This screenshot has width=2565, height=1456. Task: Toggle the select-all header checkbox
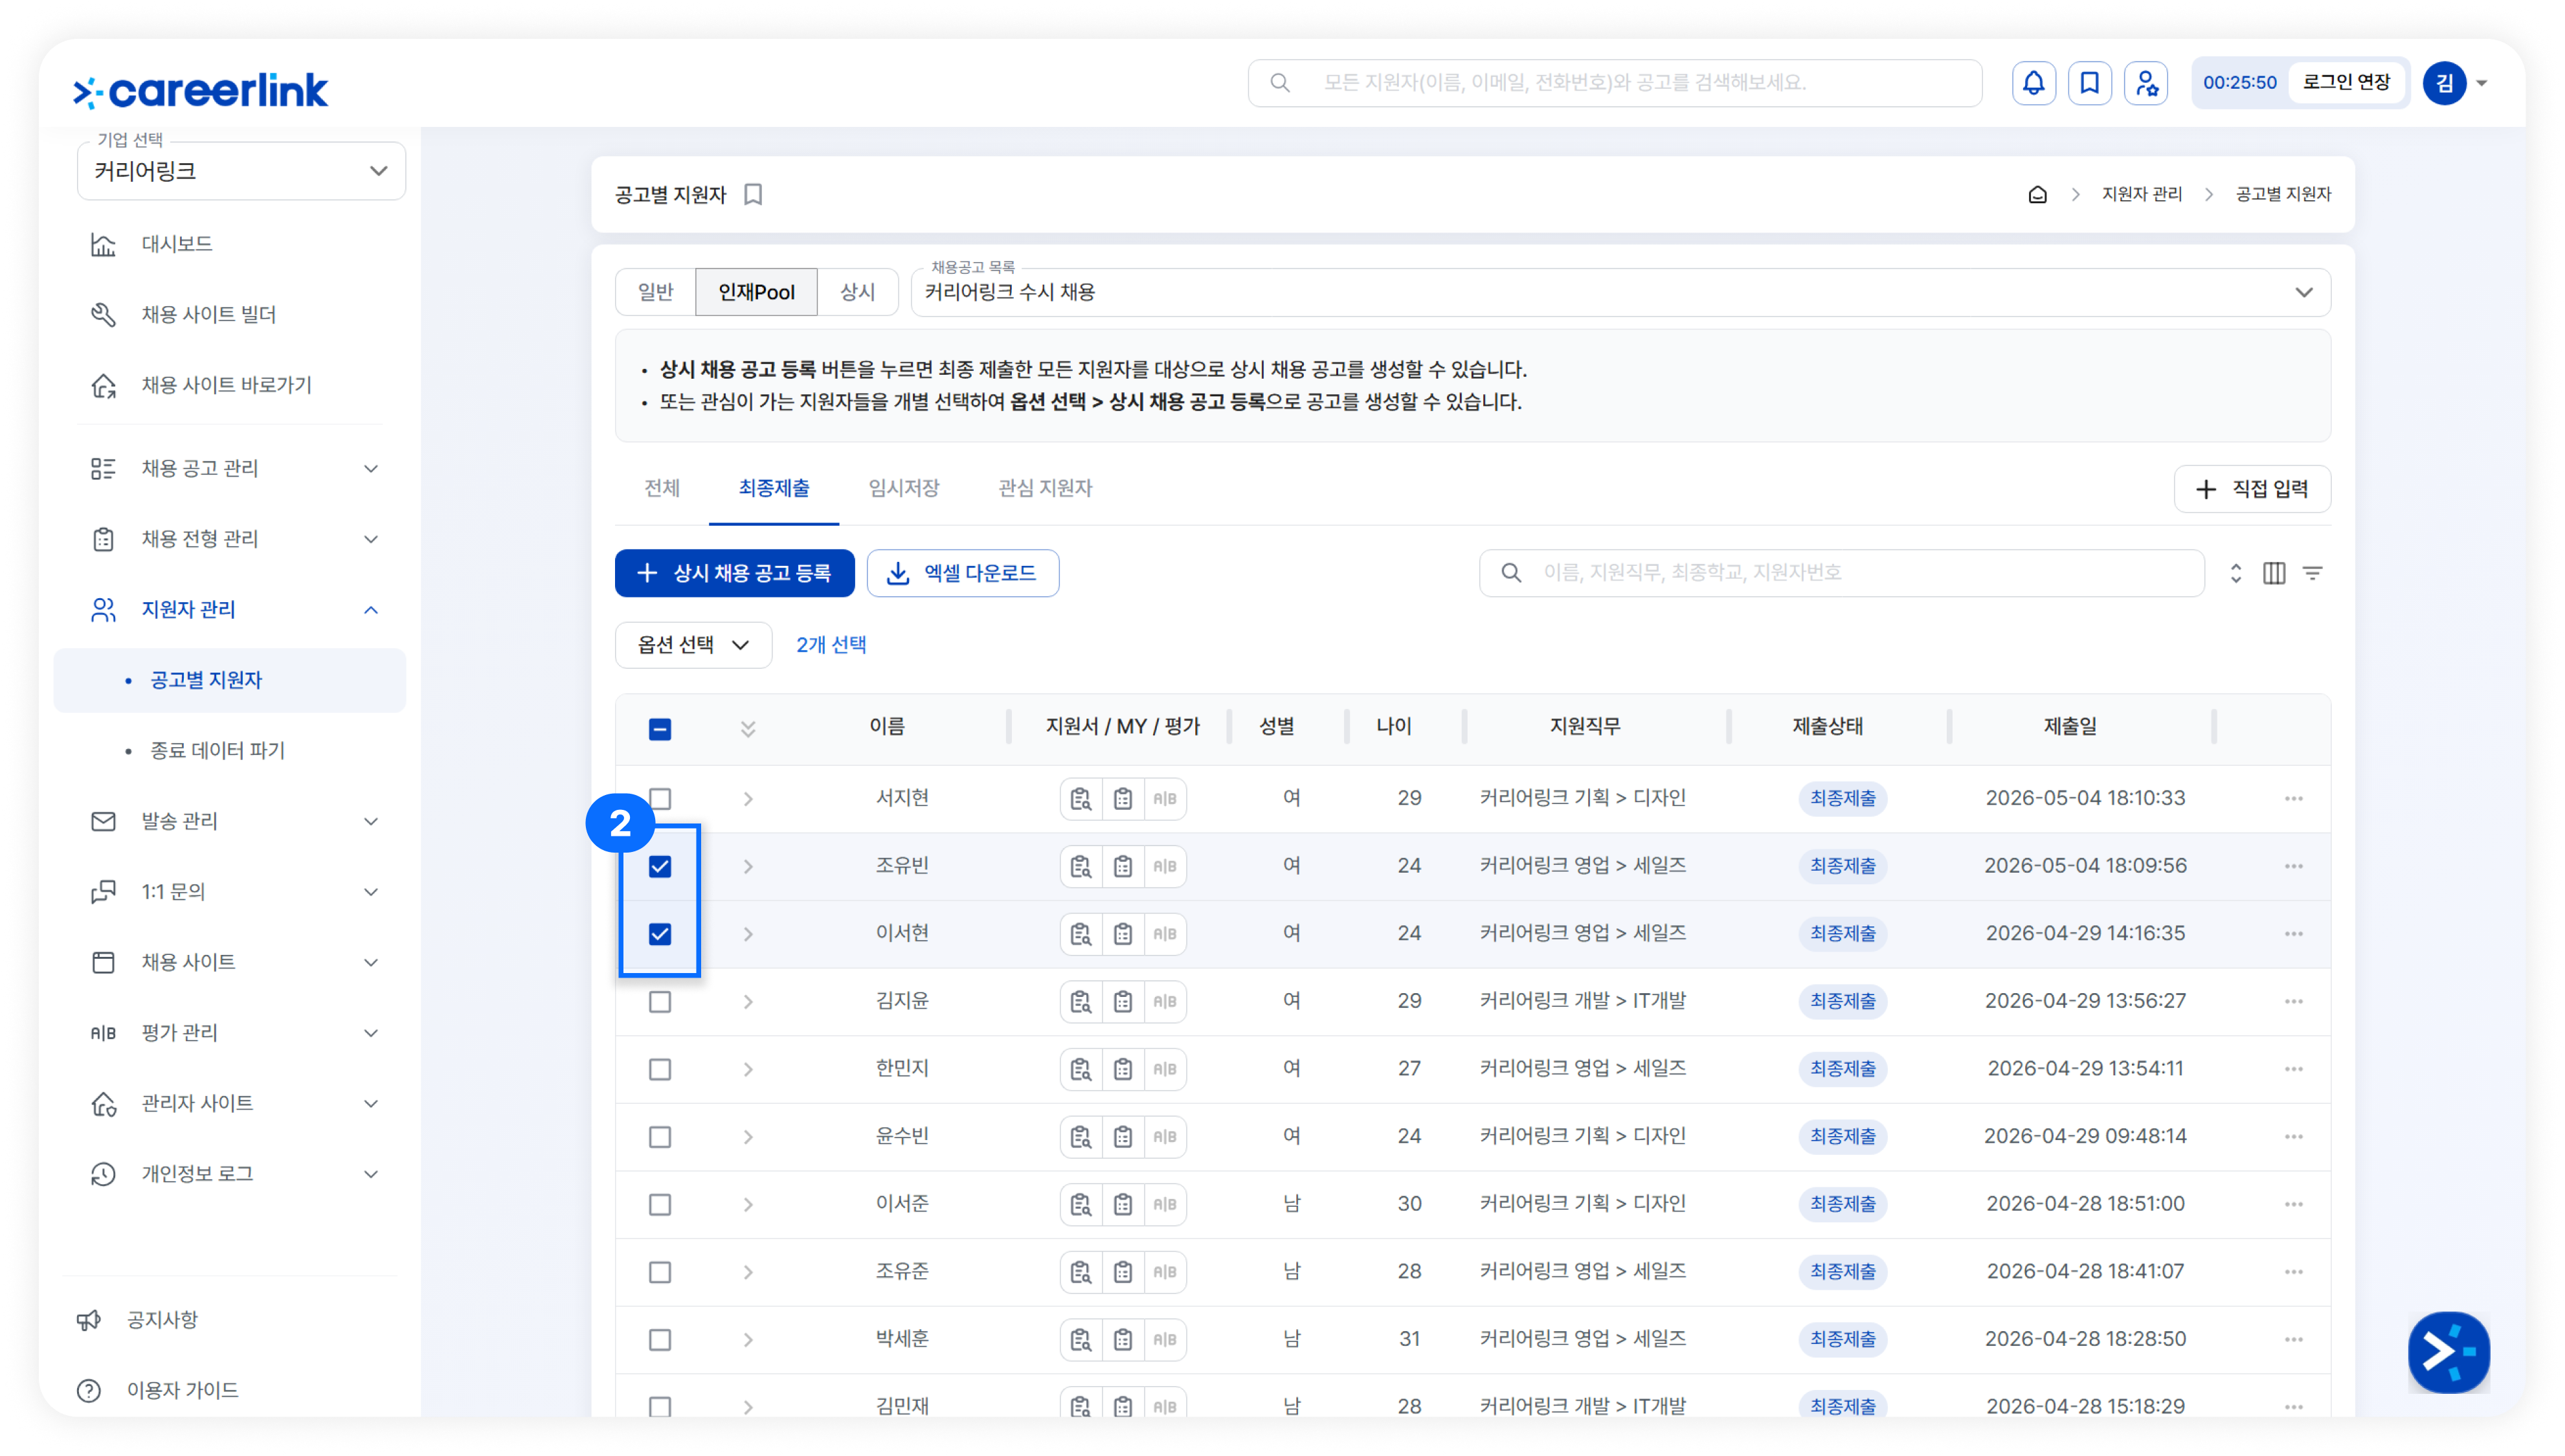point(660,729)
